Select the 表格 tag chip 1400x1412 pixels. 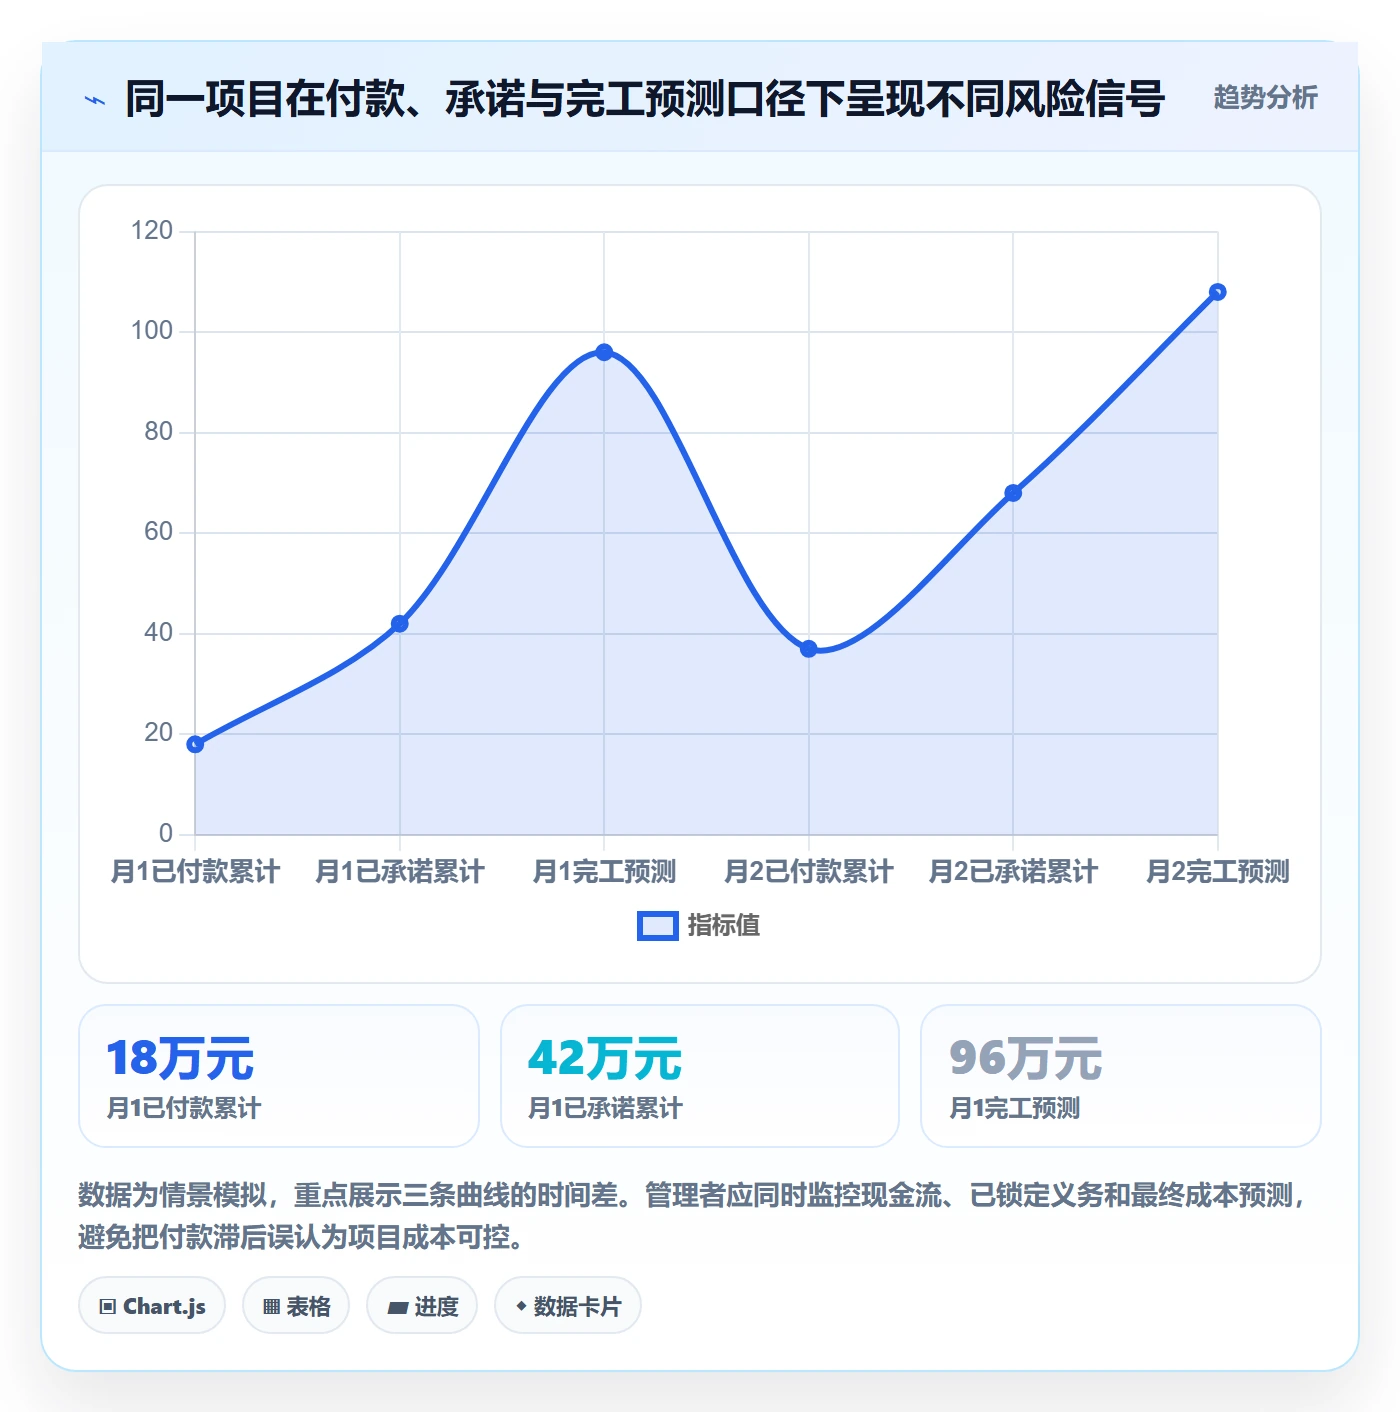tap(296, 1306)
